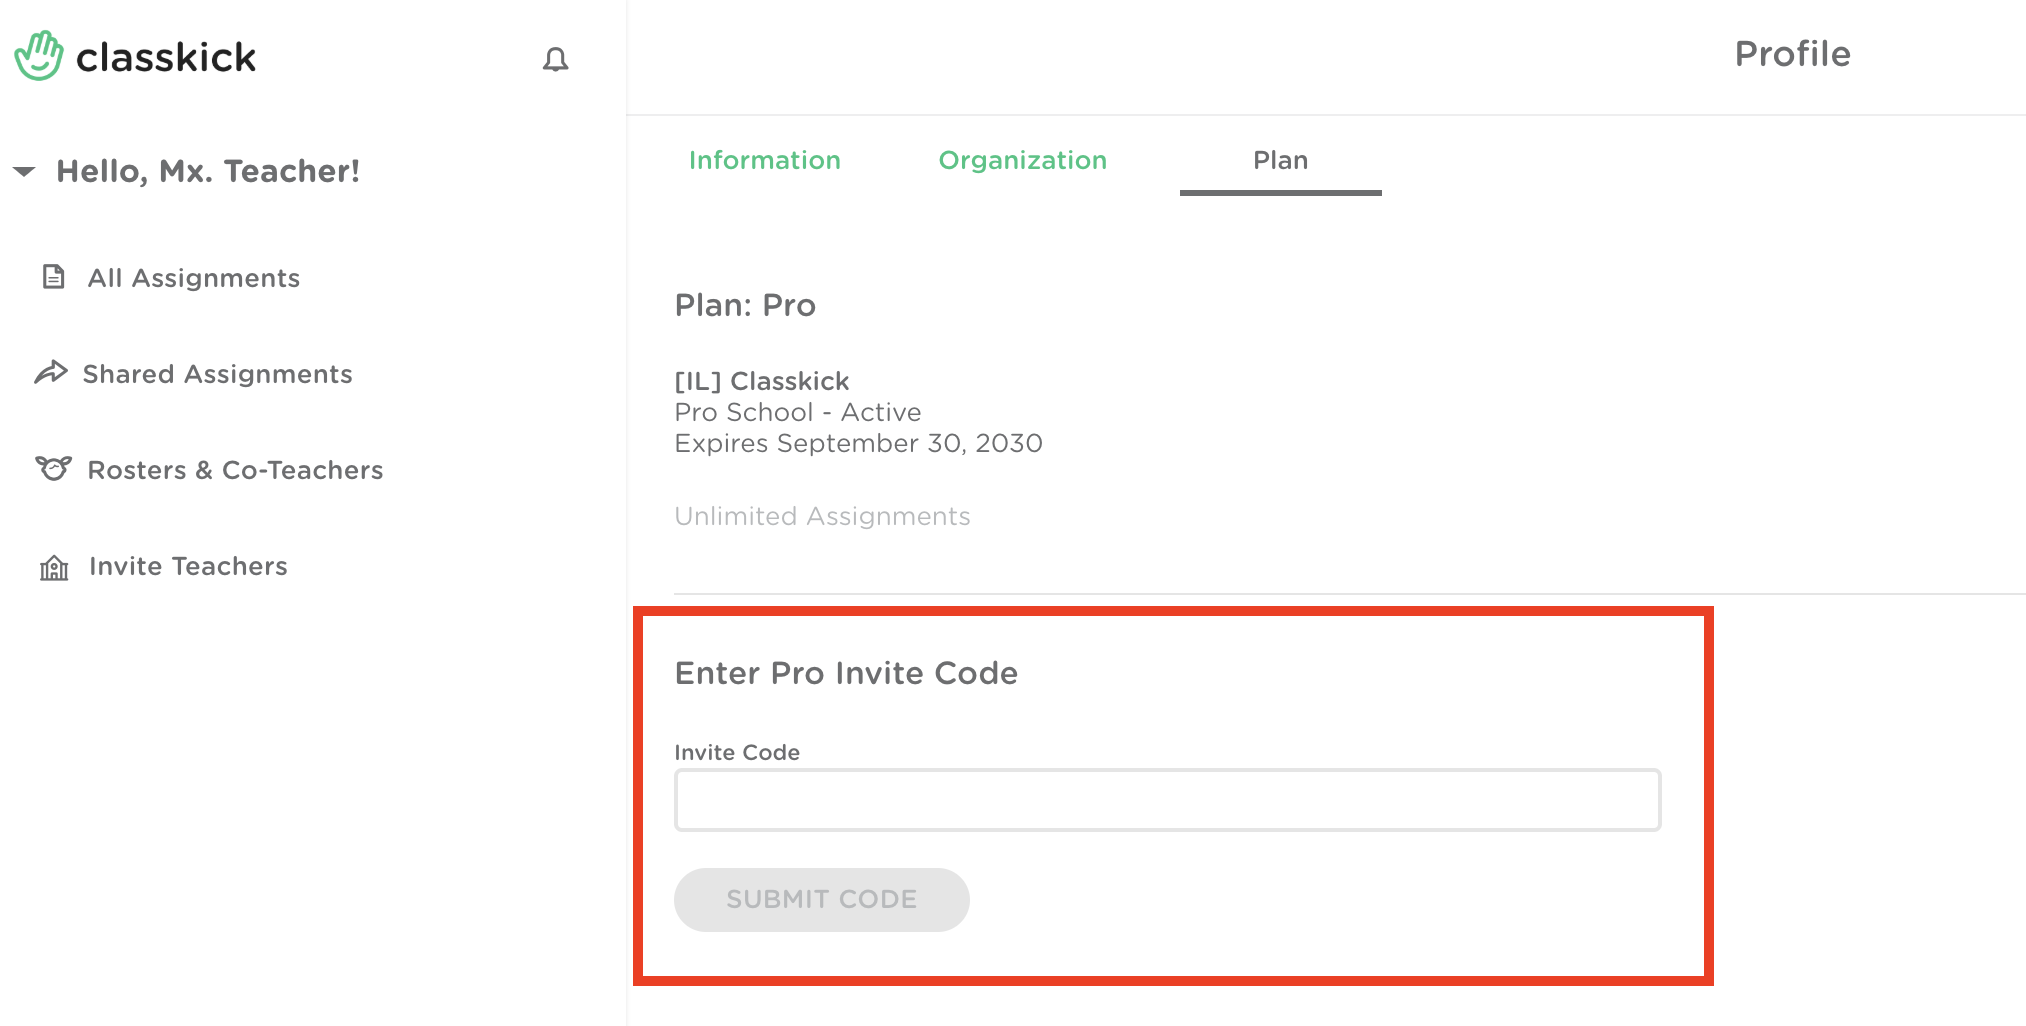Open Rosters & Co-Teachers text link
Viewport: 2026px width, 1026px height.
[235, 470]
